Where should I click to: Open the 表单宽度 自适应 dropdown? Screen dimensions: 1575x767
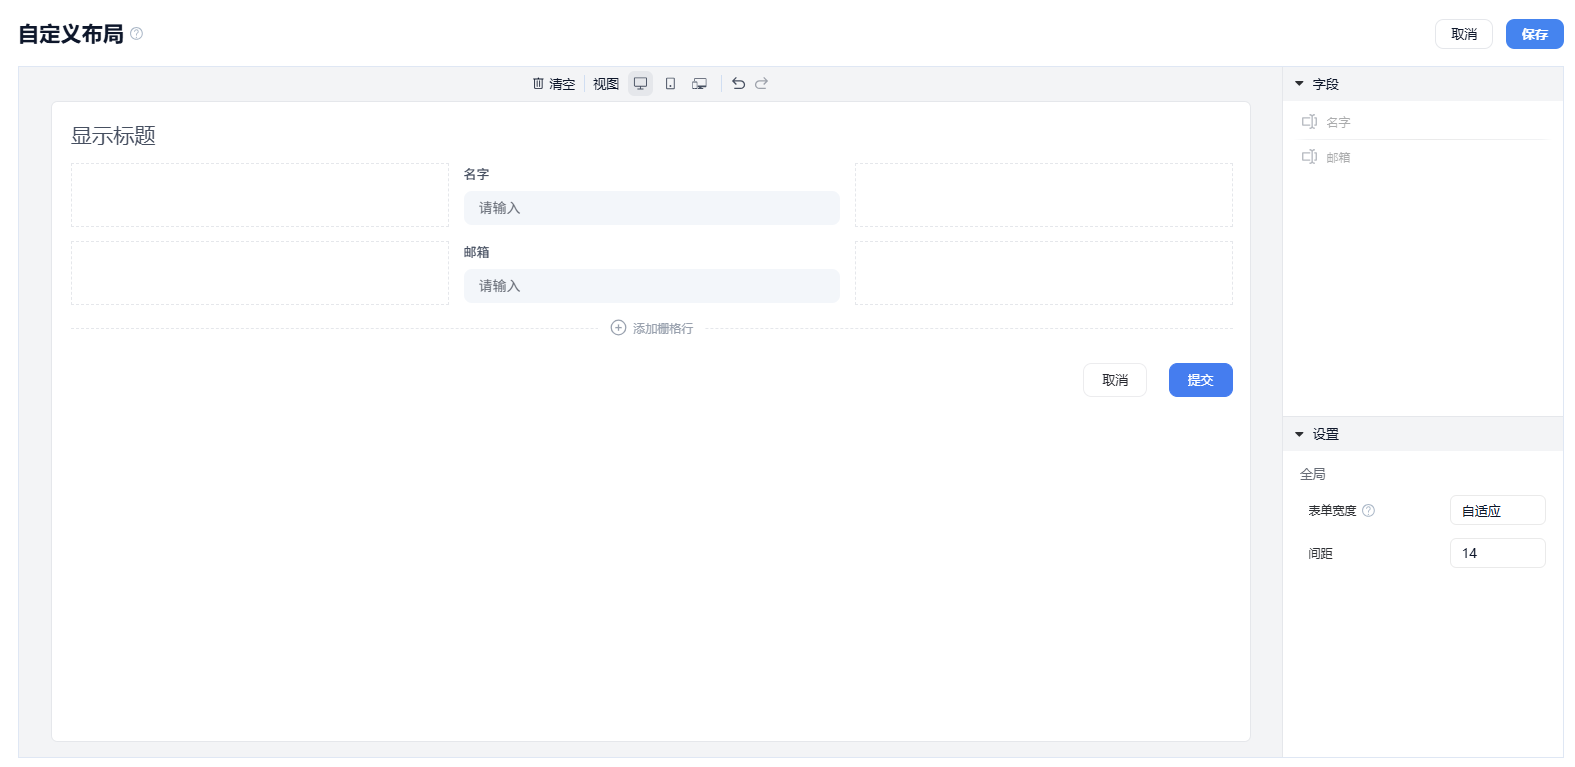click(1497, 510)
